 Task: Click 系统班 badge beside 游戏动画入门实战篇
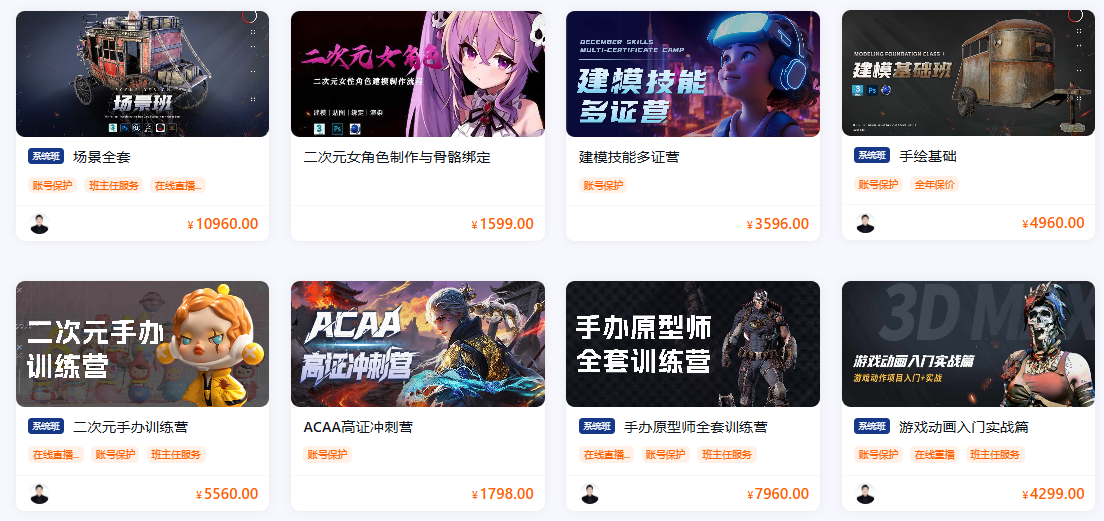[872, 426]
